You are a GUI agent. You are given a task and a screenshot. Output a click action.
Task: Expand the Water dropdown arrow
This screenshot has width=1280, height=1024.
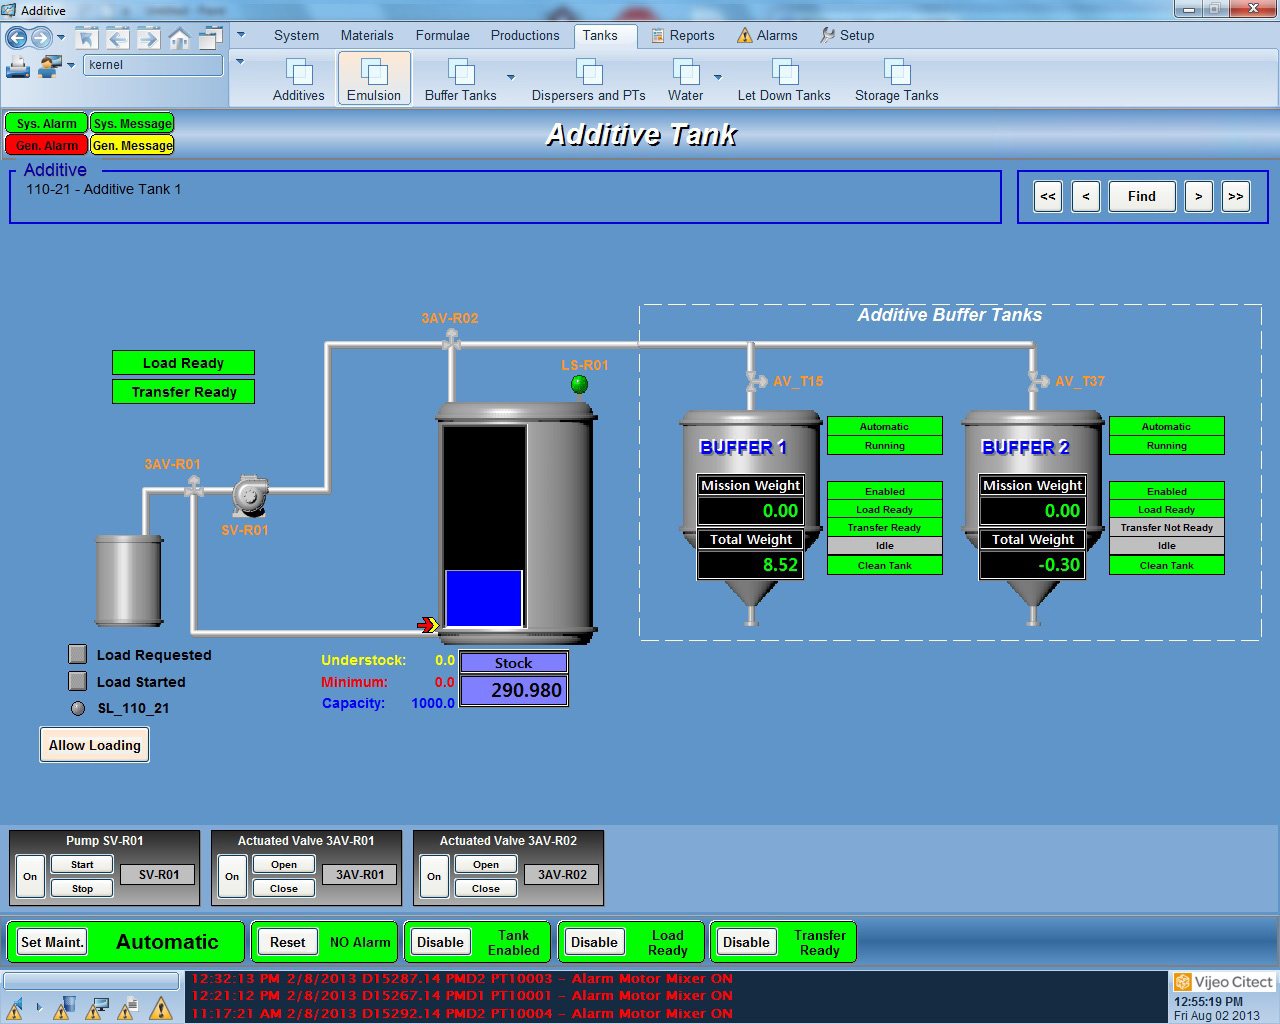tap(717, 77)
